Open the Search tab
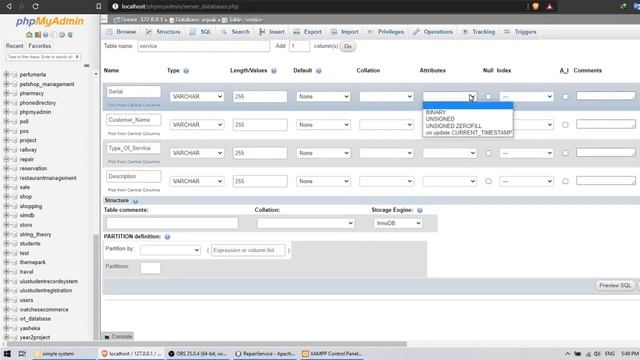Screen dimensions: 640x360 235,32
